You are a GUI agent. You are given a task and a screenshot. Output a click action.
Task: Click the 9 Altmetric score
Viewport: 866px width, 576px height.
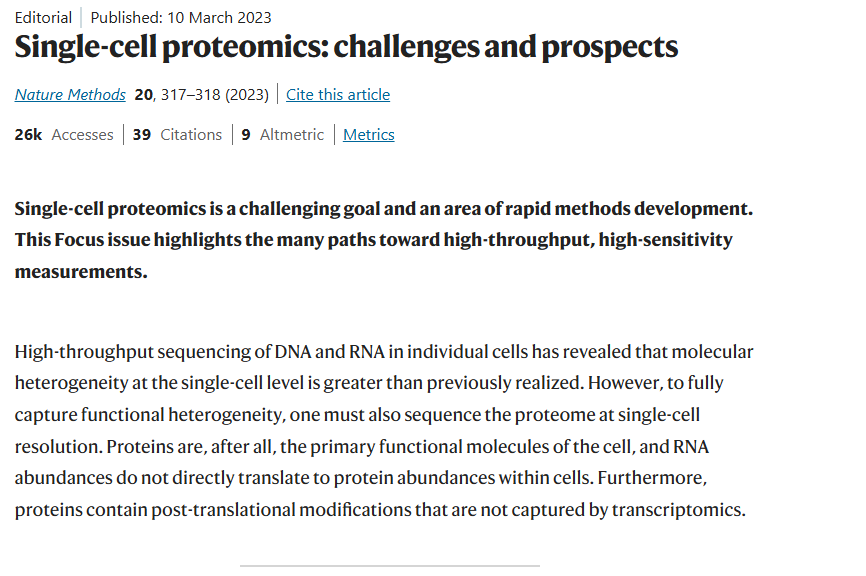click(x=283, y=135)
